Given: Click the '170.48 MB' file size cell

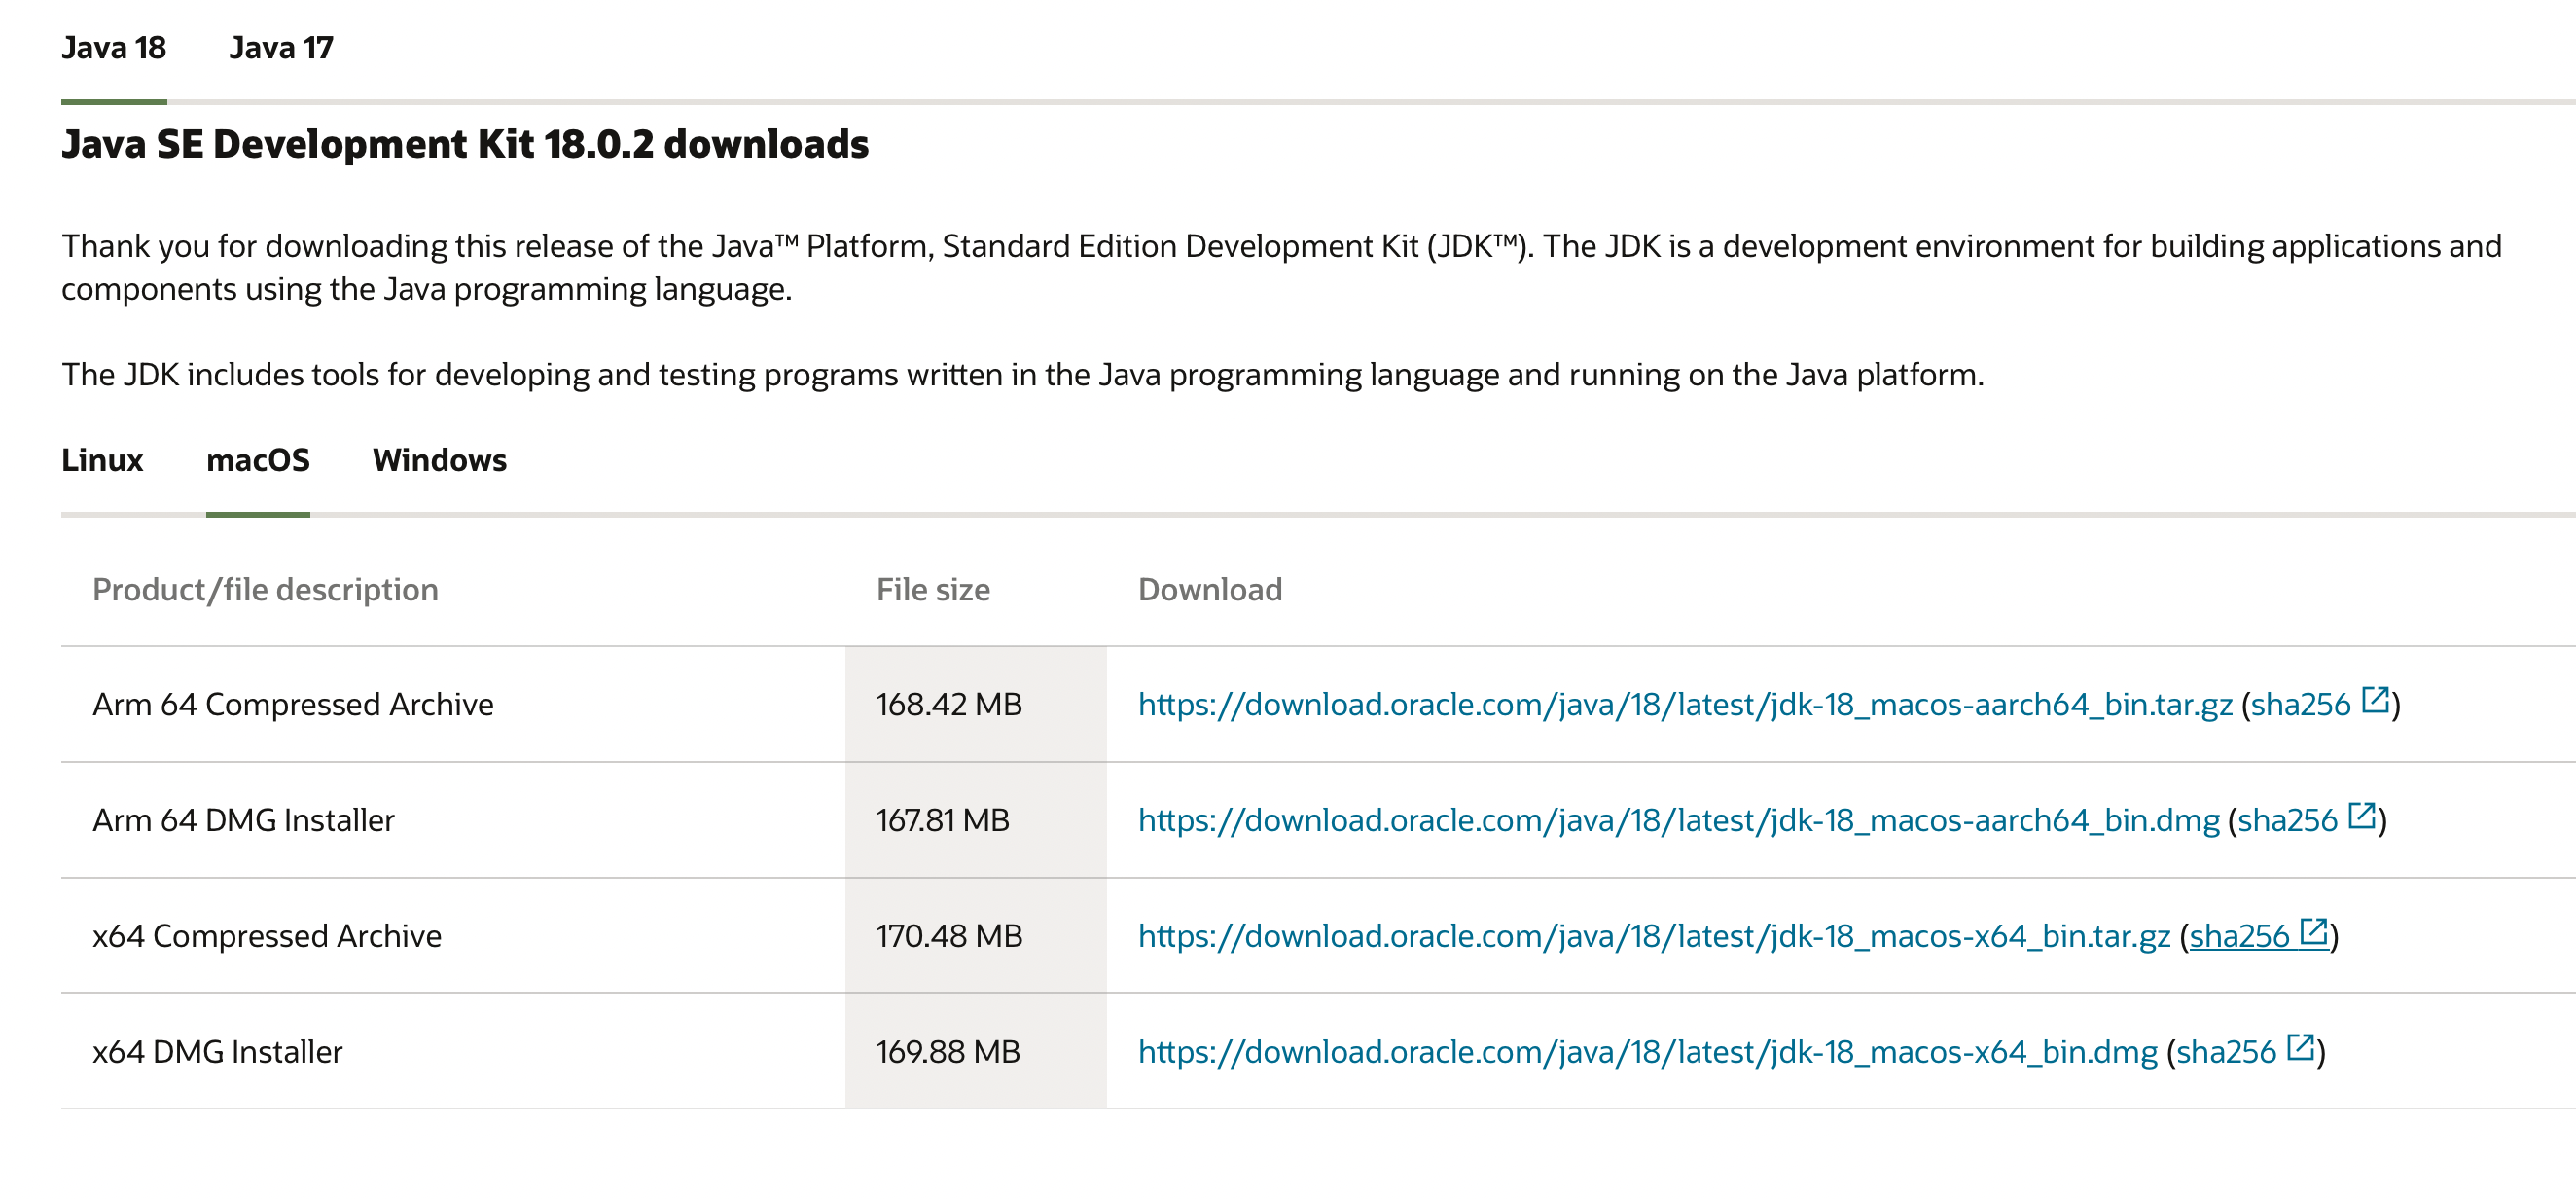Looking at the screenshot, I should [x=976, y=937].
